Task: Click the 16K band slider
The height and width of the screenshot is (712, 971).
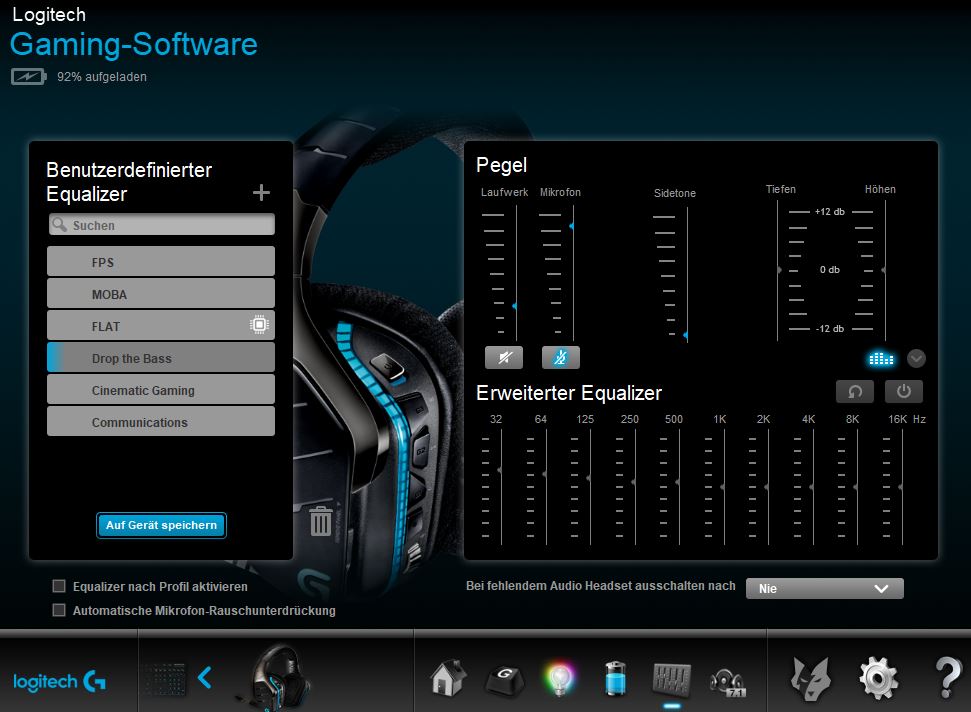Action: tap(900, 487)
